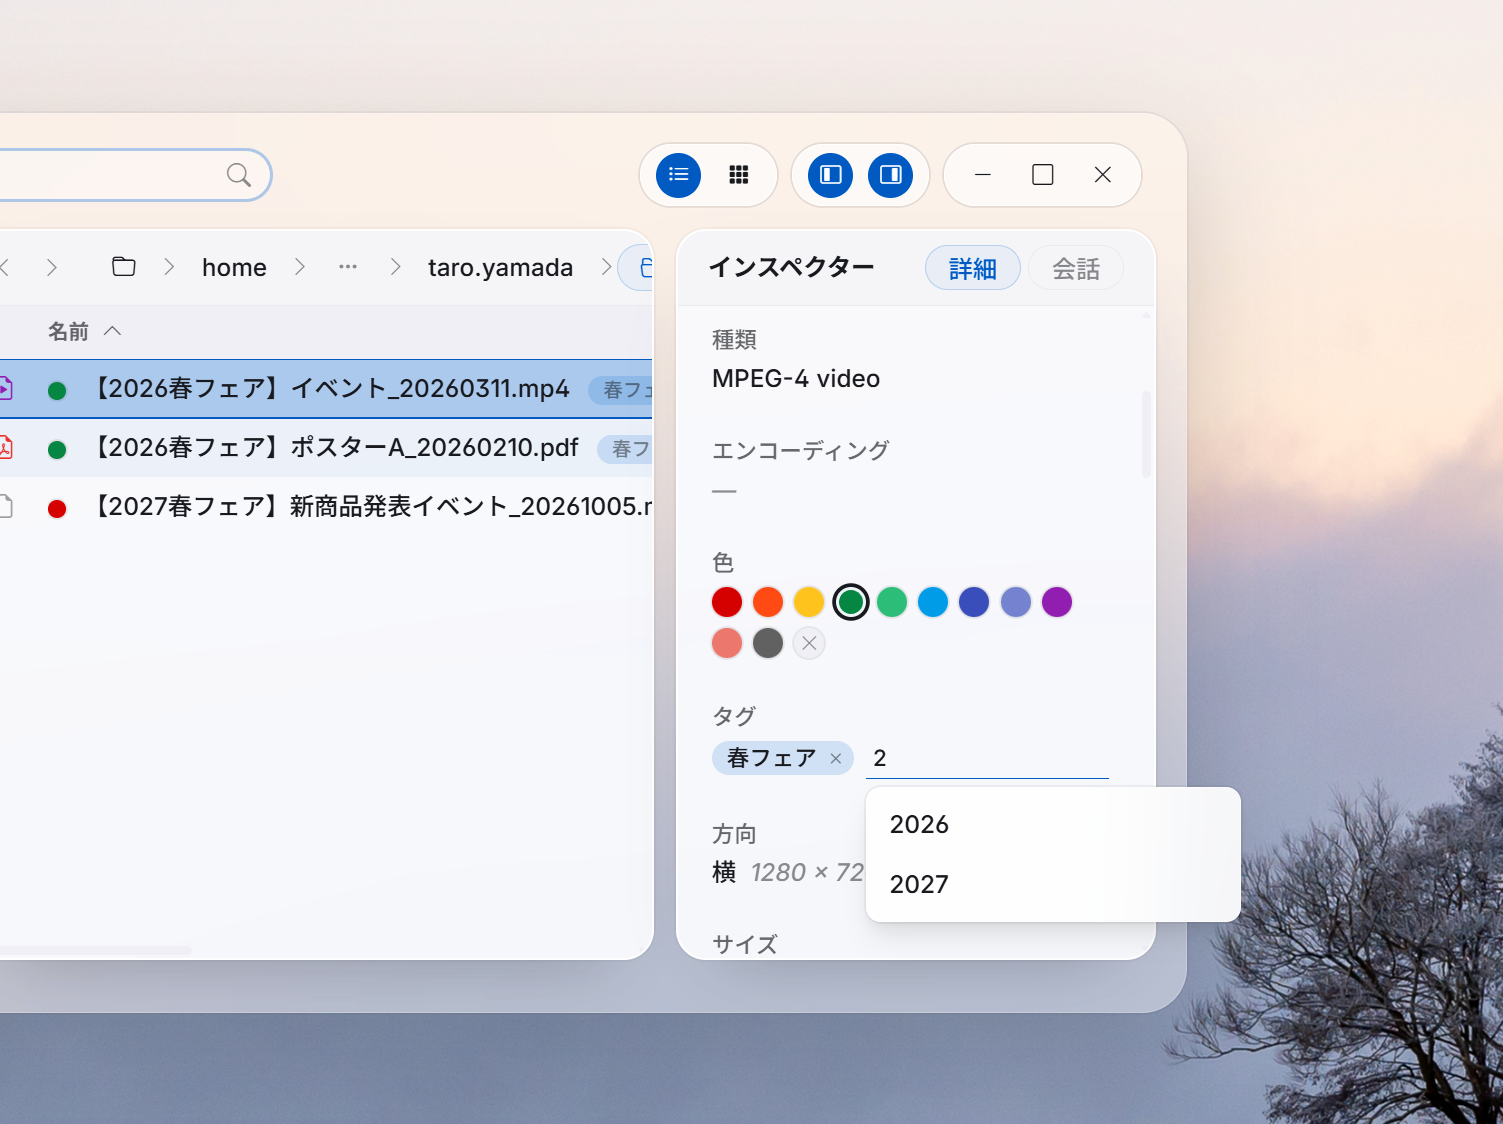Open the 会話 tab in inspector
This screenshot has height=1124, width=1503.
1076,268
